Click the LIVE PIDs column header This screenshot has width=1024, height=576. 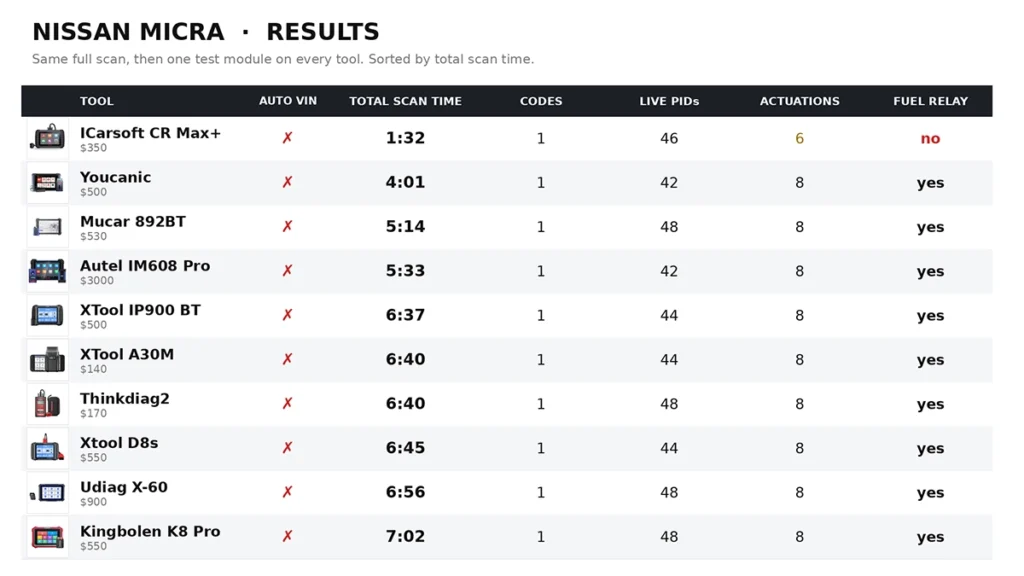point(669,101)
